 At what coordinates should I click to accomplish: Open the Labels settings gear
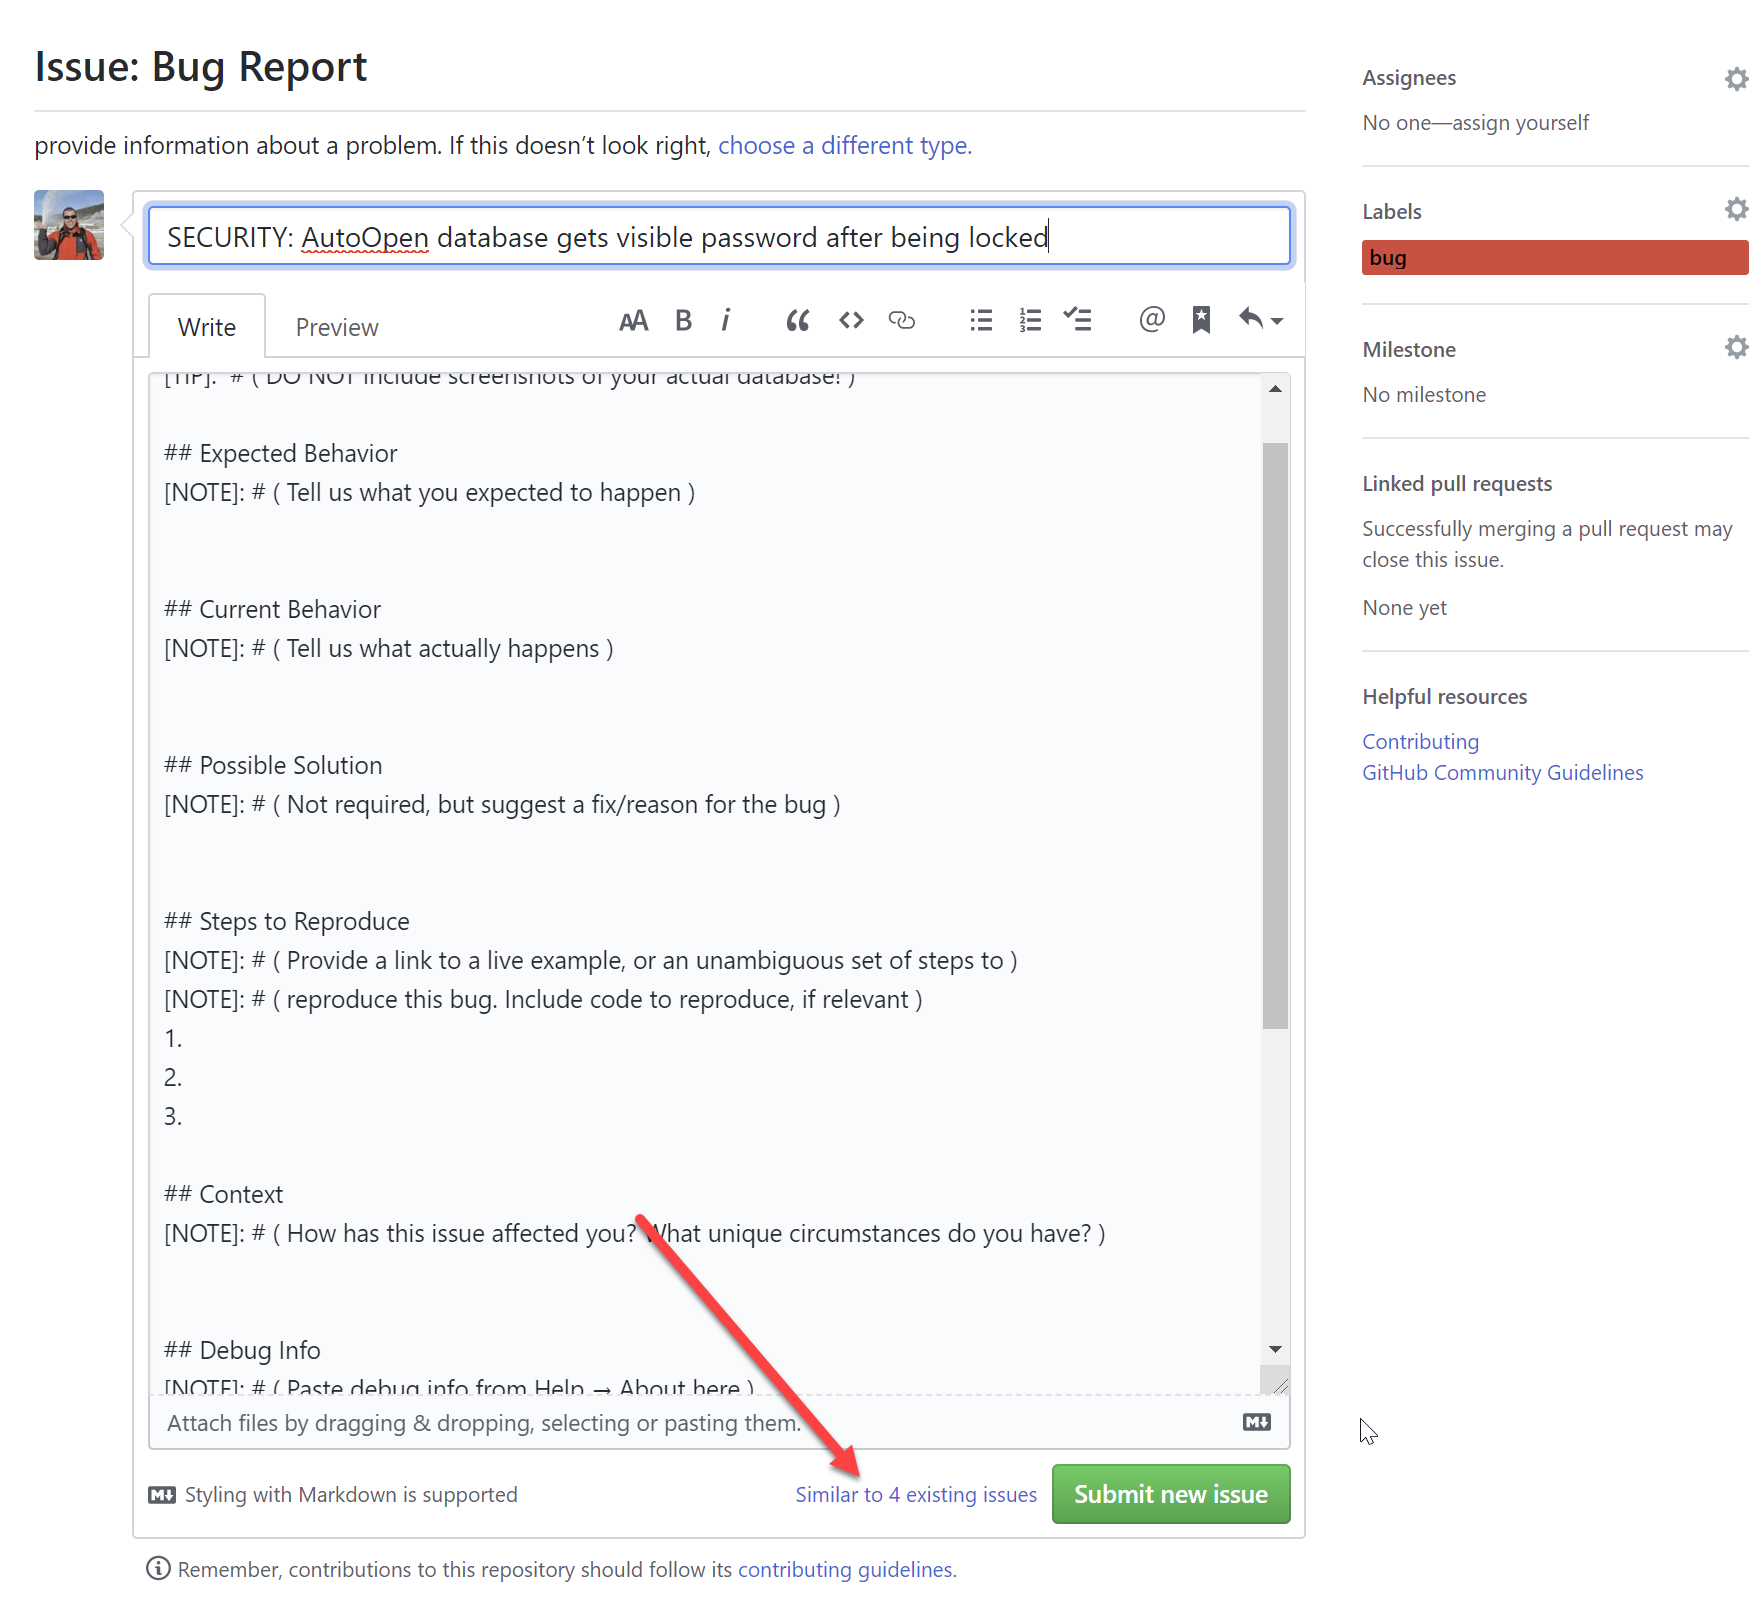pos(1735,209)
